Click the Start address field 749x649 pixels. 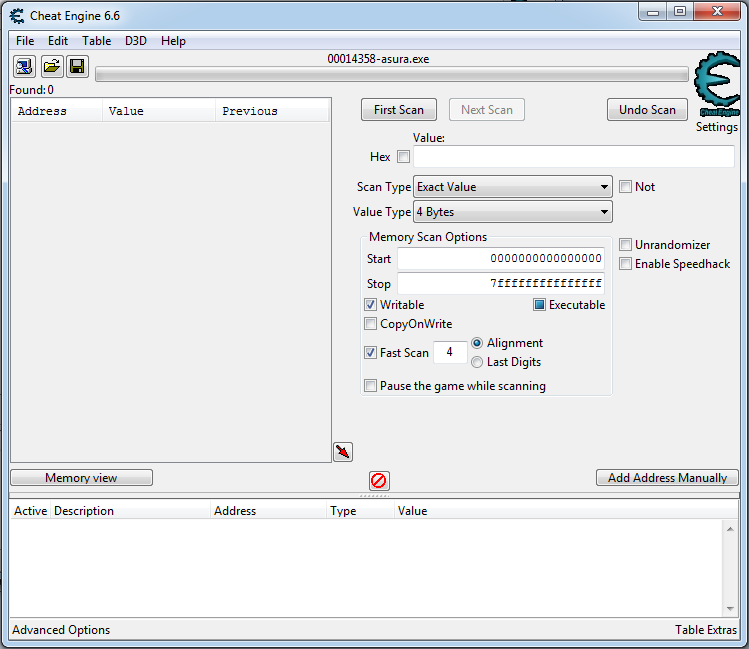click(501, 259)
